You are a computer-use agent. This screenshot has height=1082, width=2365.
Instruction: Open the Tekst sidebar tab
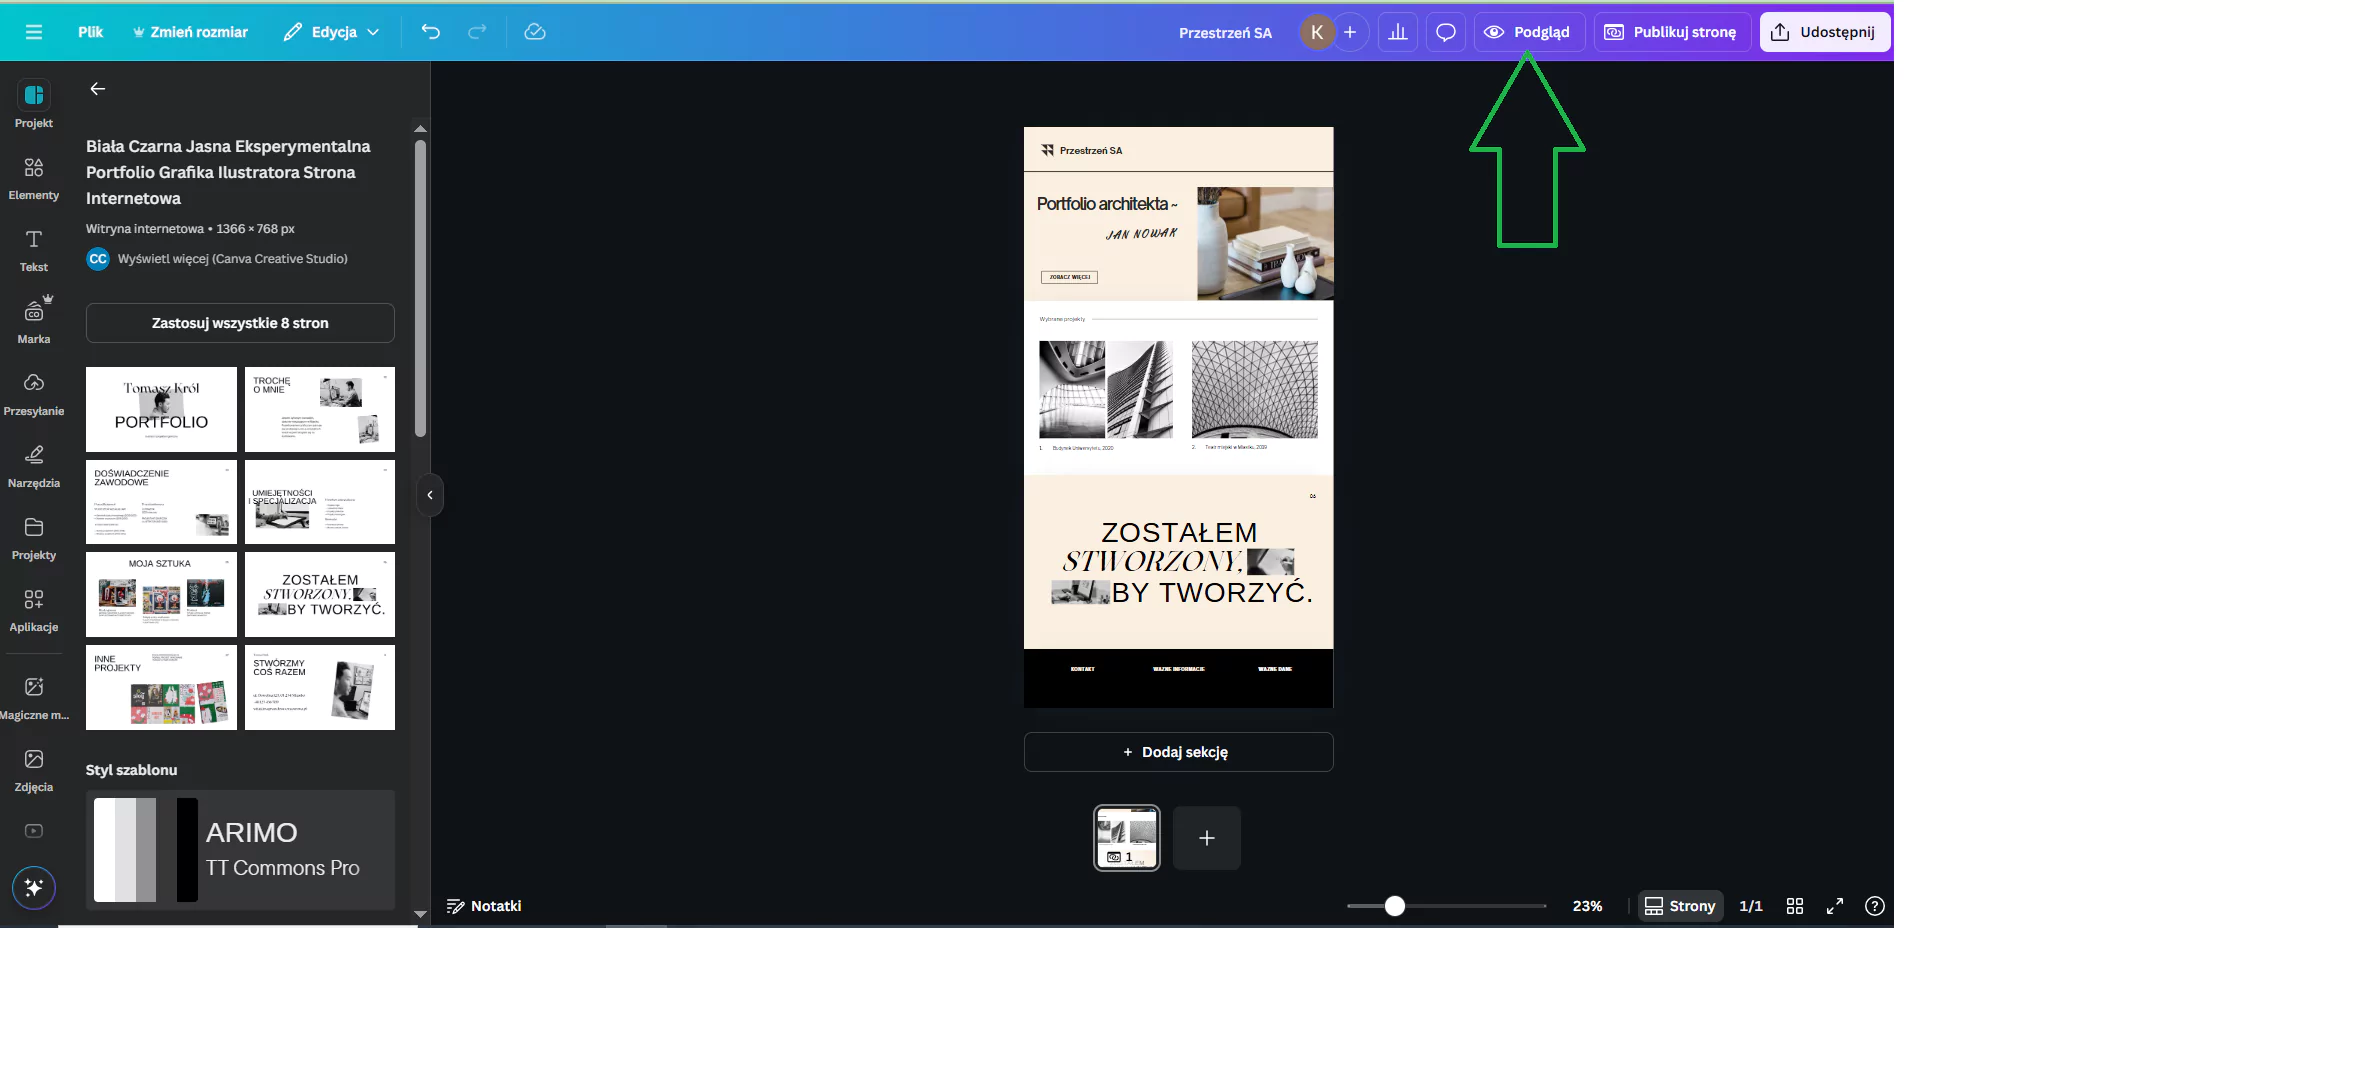[x=34, y=250]
